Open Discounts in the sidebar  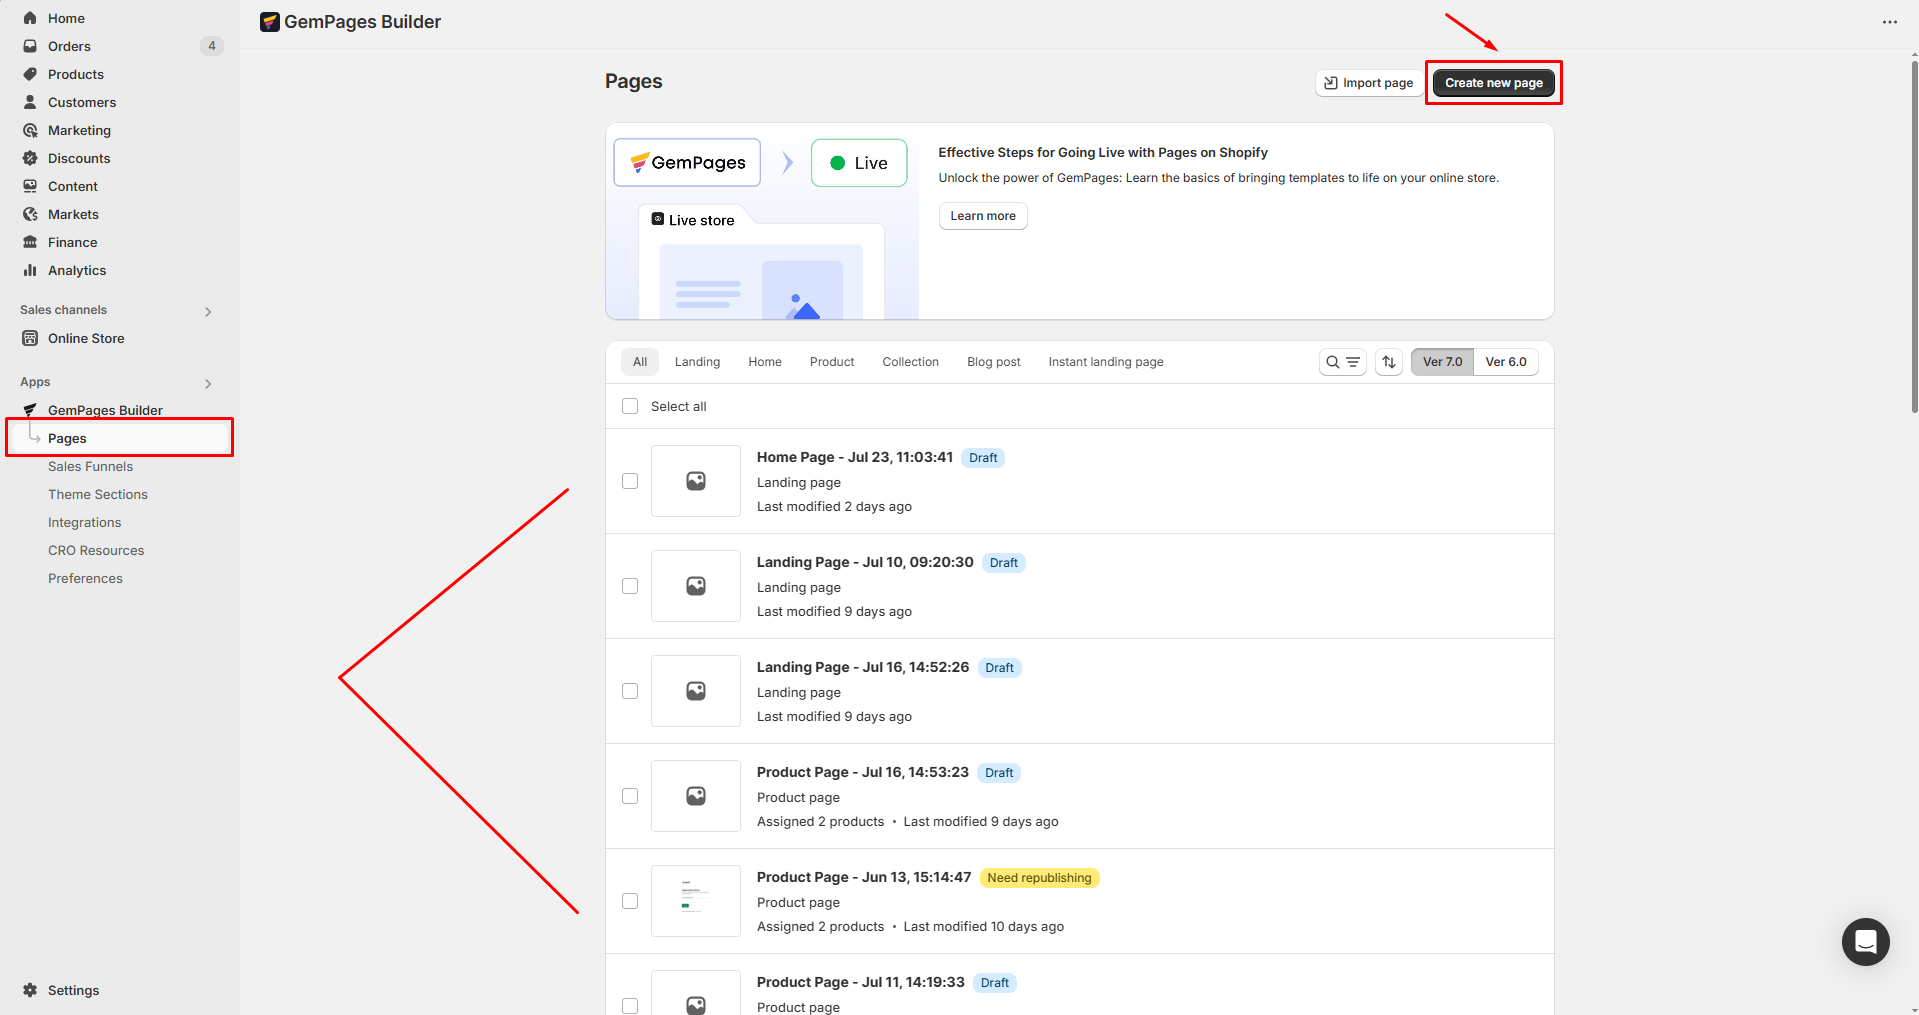(x=79, y=158)
